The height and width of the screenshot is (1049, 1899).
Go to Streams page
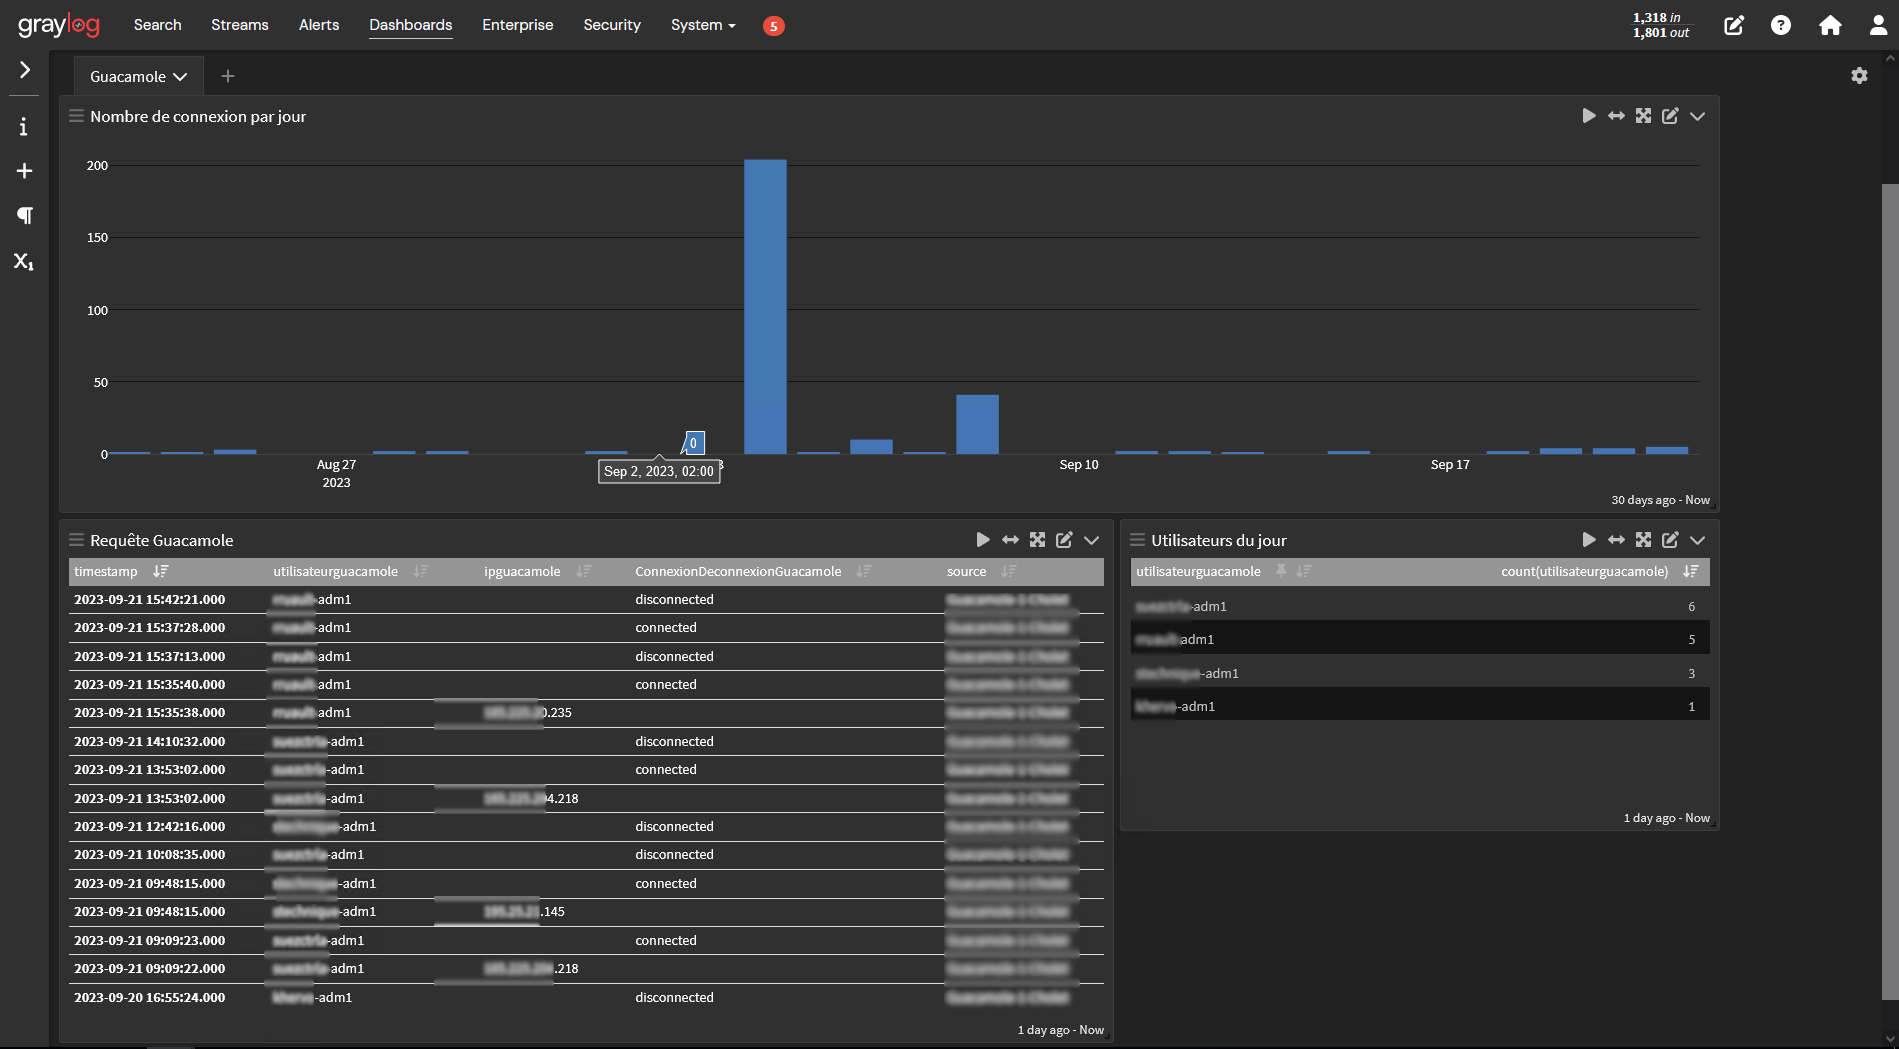click(240, 25)
